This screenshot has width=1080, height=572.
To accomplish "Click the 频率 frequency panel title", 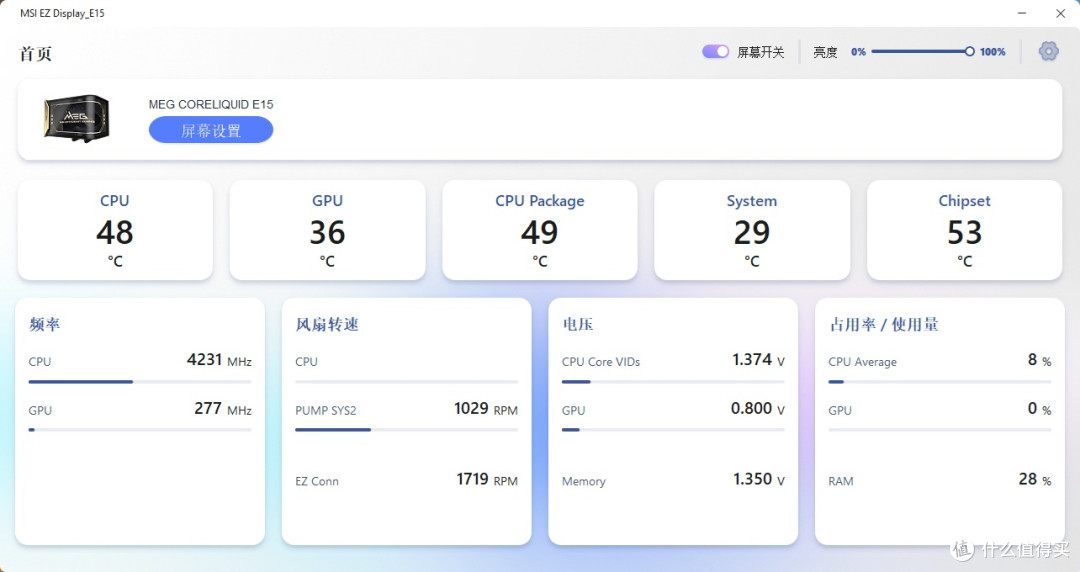I will tap(45, 325).
